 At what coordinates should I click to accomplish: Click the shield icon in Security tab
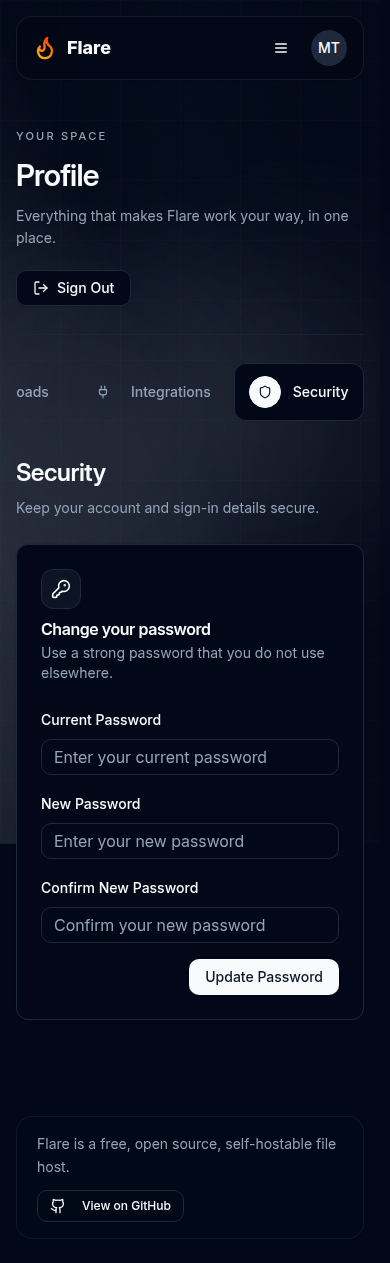coord(265,392)
